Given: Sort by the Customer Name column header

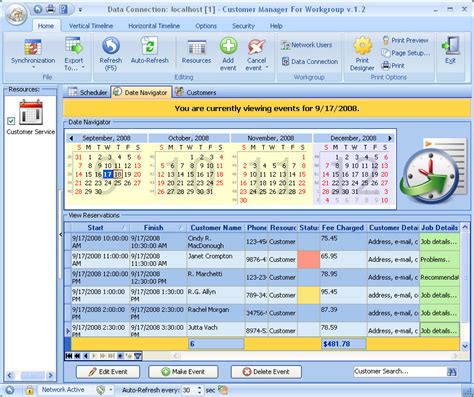Looking at the screenshot, I should tap(216, 228).
